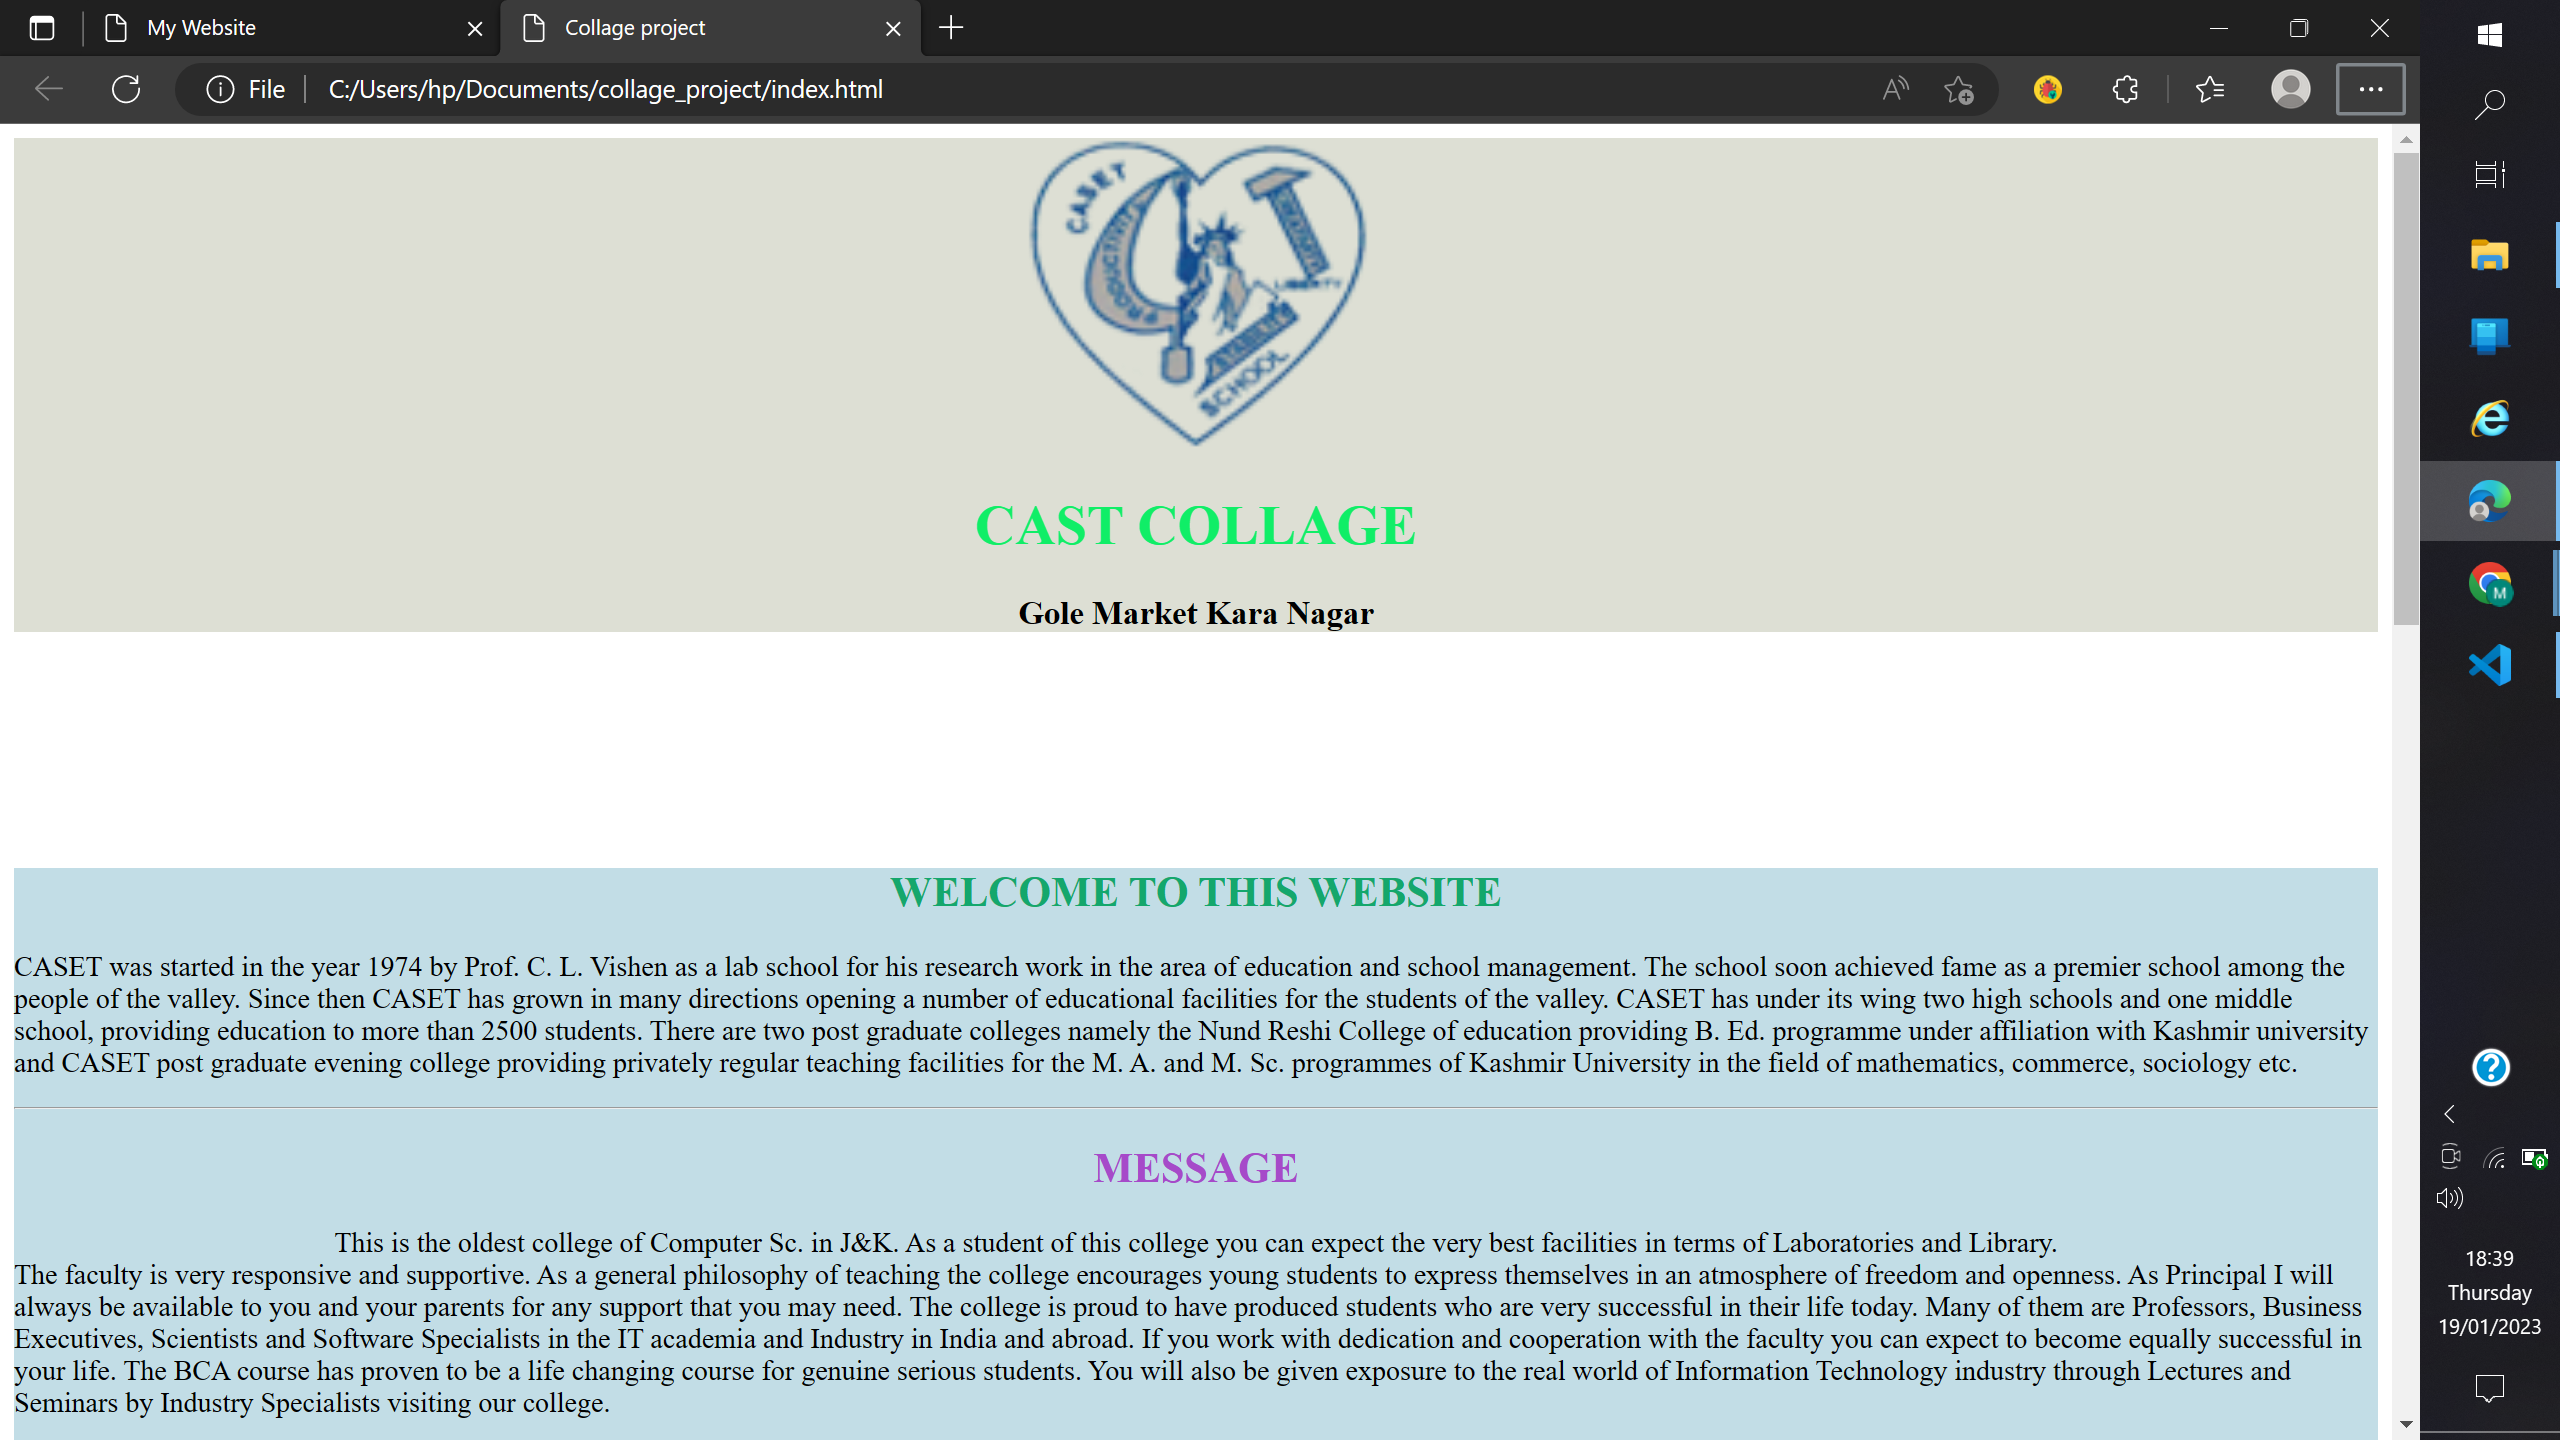The height and width of the screenshot is (1440, 2560).
Task: Open File Explorer from the taskbar
Action: [x=2490, y=255]
